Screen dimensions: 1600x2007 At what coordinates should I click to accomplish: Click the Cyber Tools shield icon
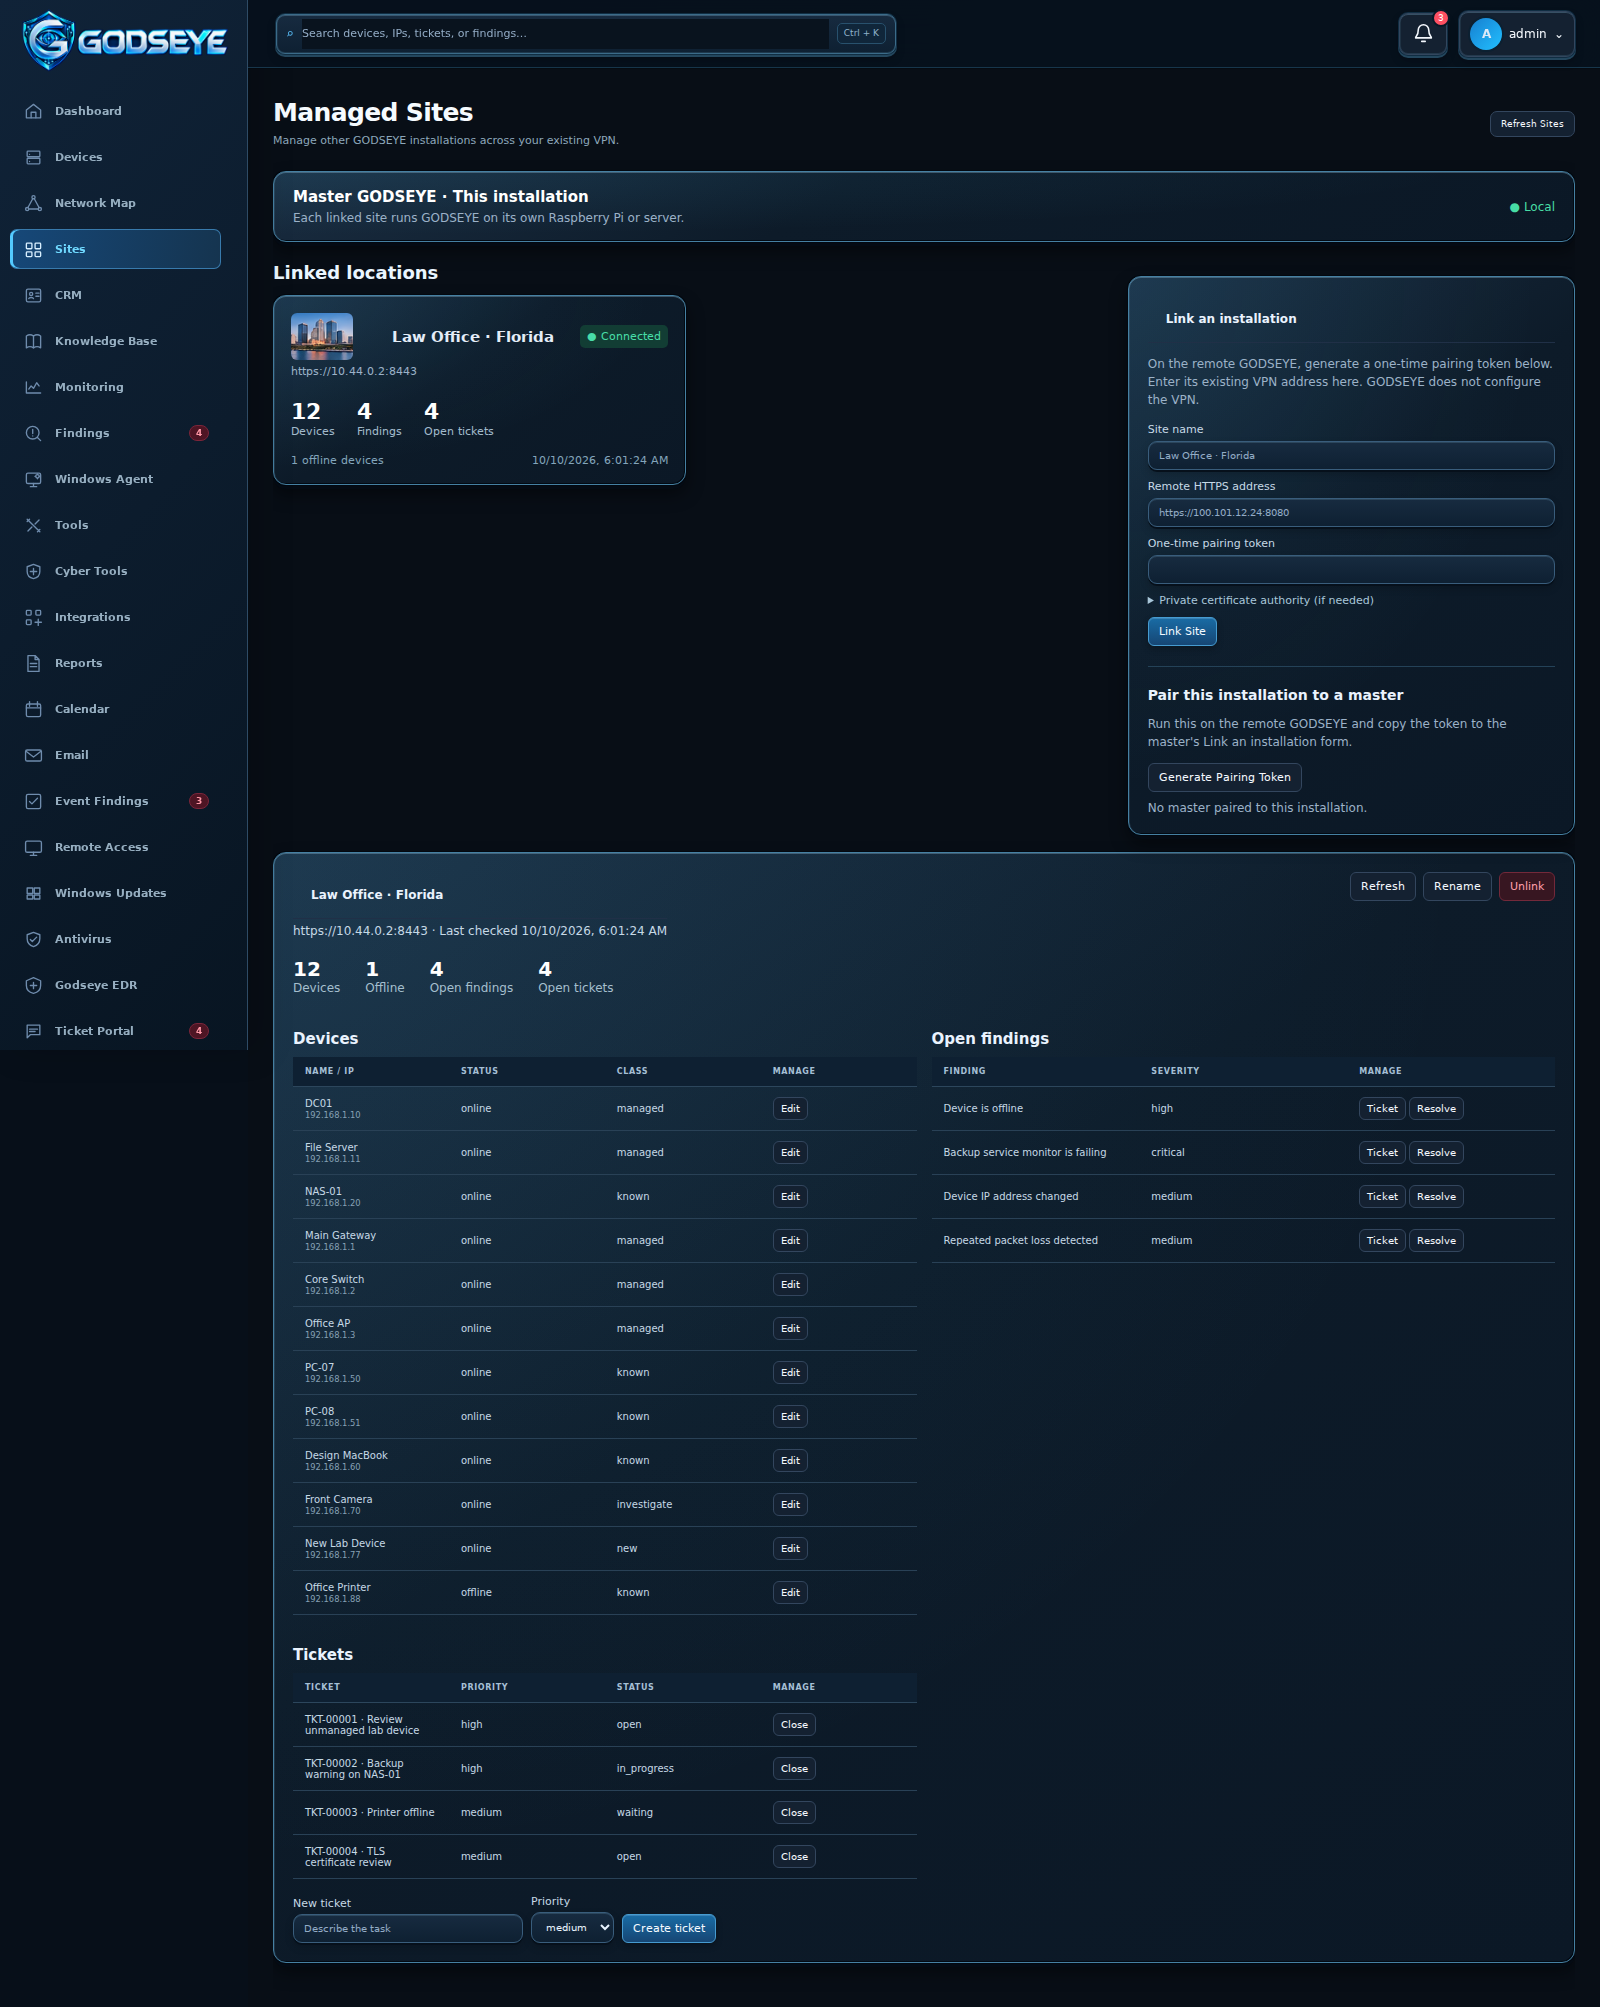(x=33, y=571)
